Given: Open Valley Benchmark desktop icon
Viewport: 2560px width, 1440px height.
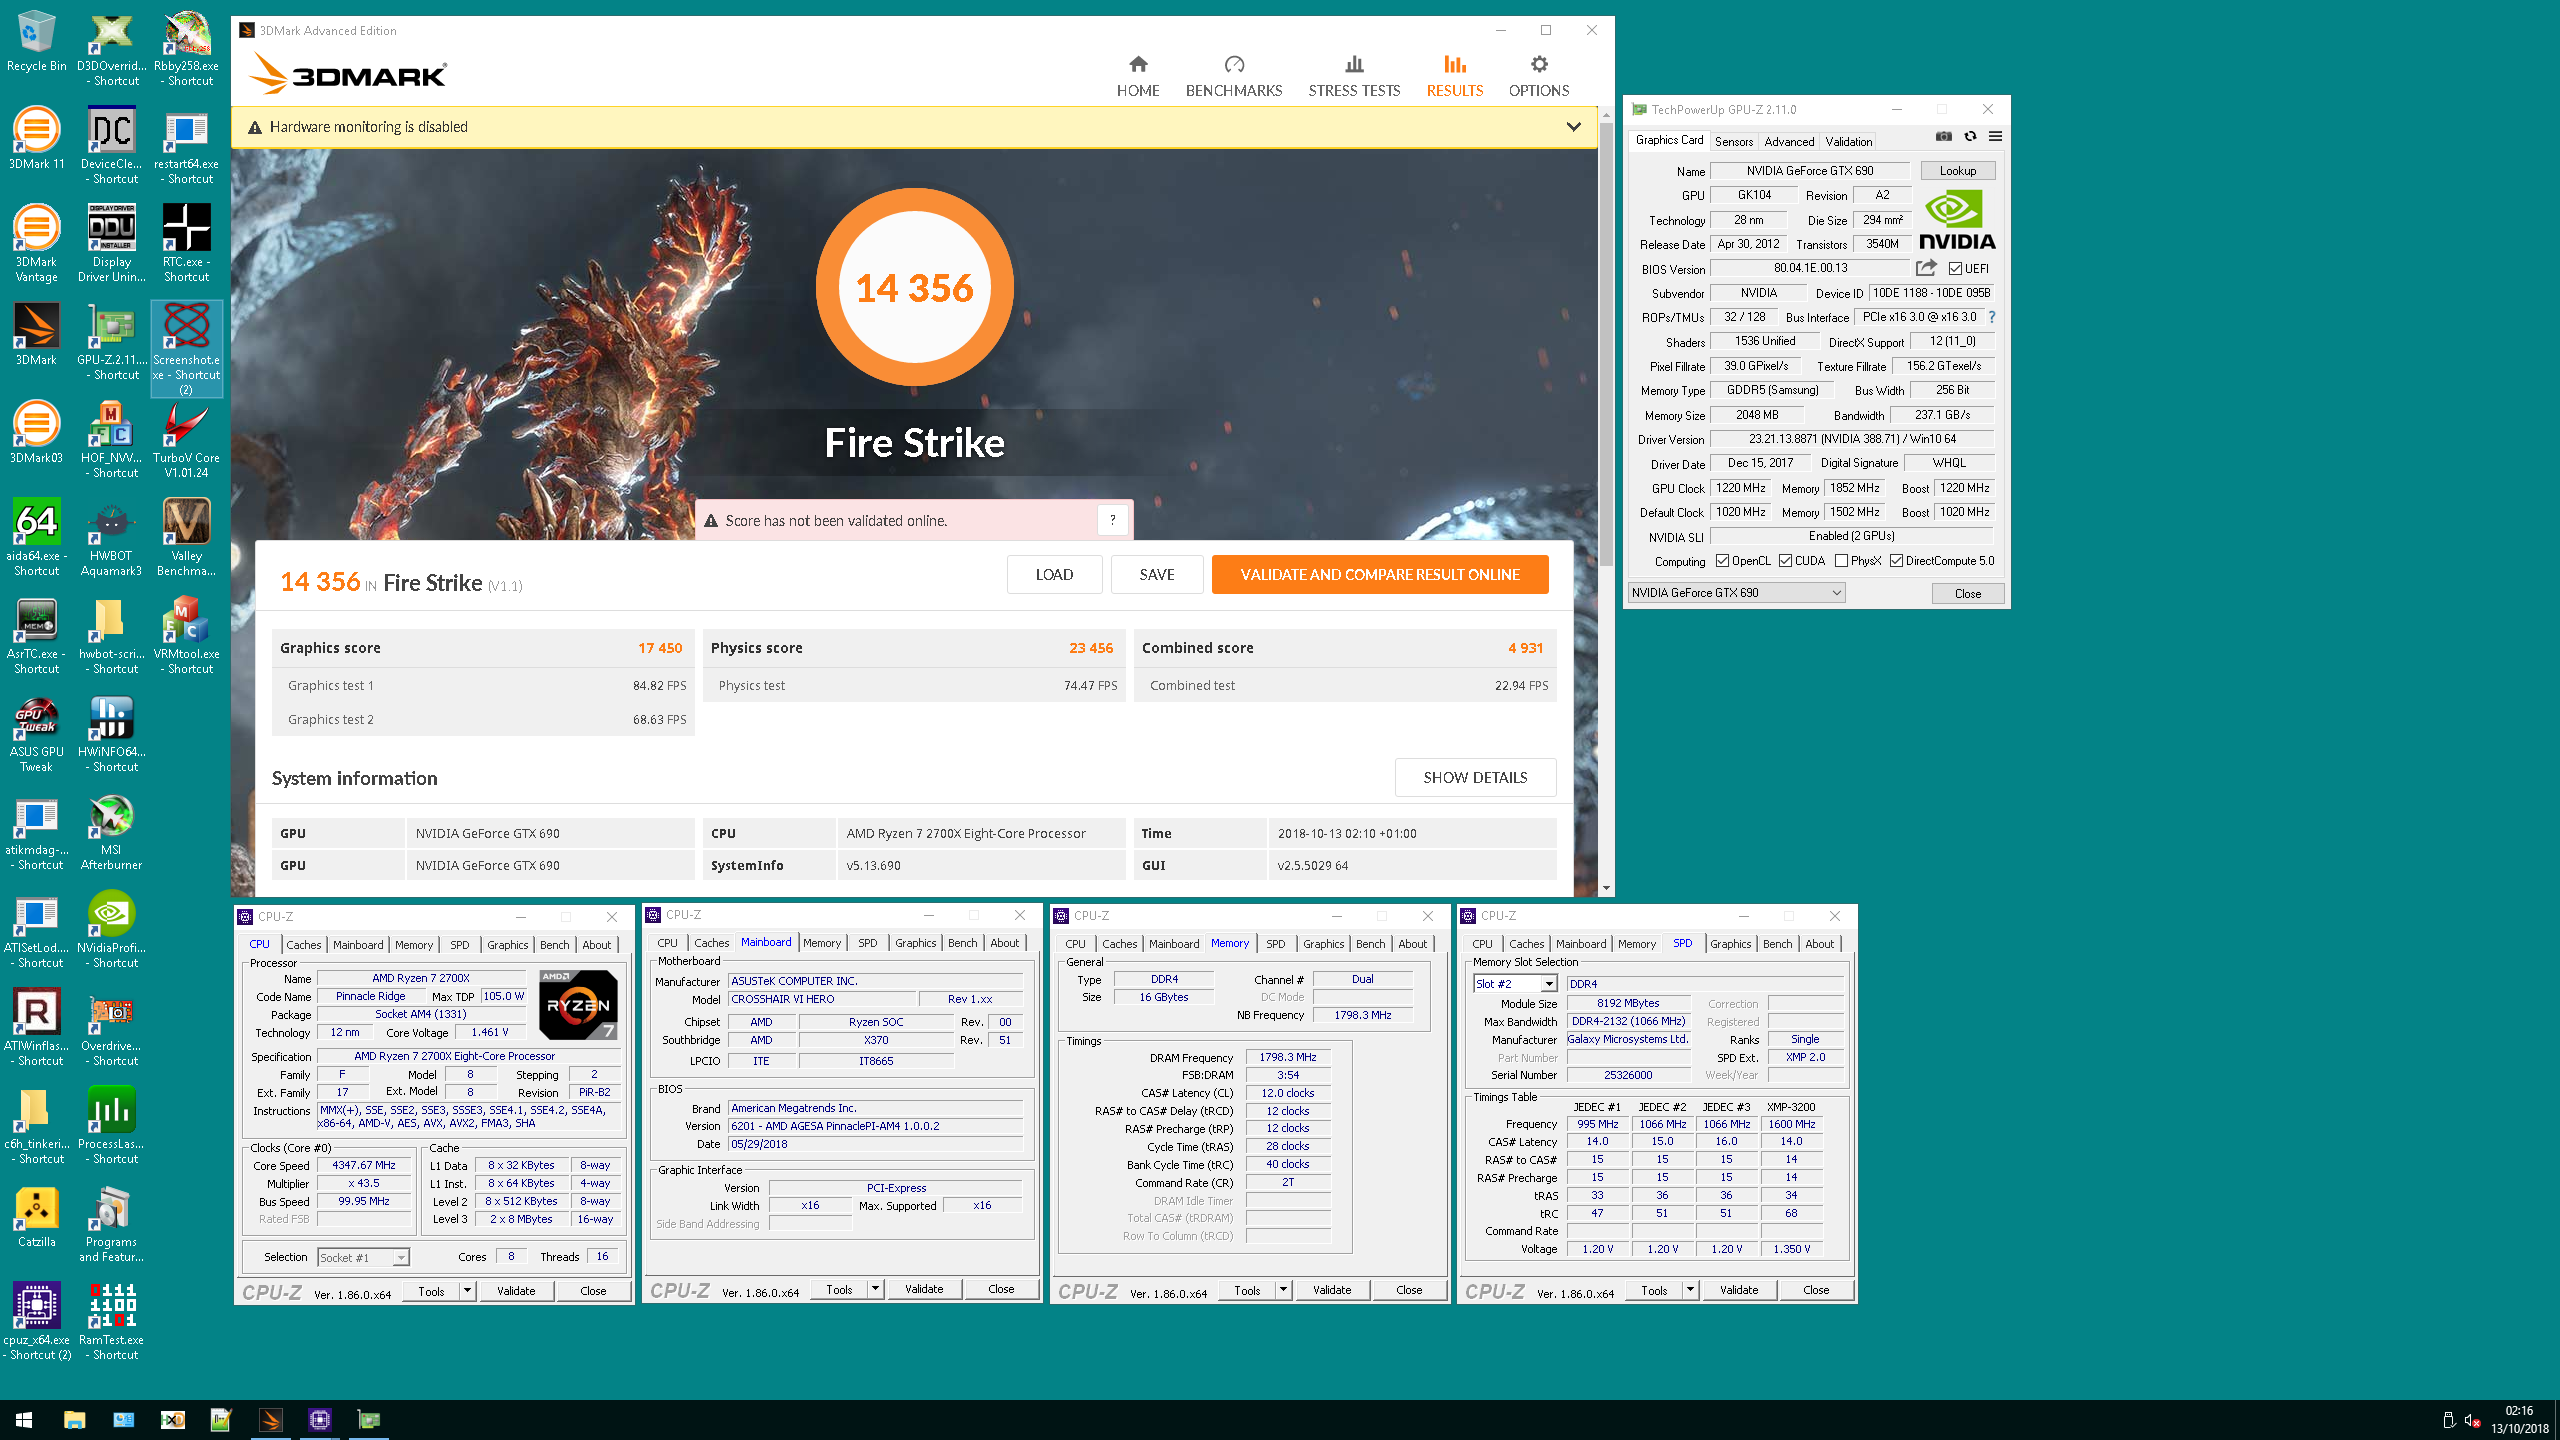Looking at the screenshot, I should point(186,539).
